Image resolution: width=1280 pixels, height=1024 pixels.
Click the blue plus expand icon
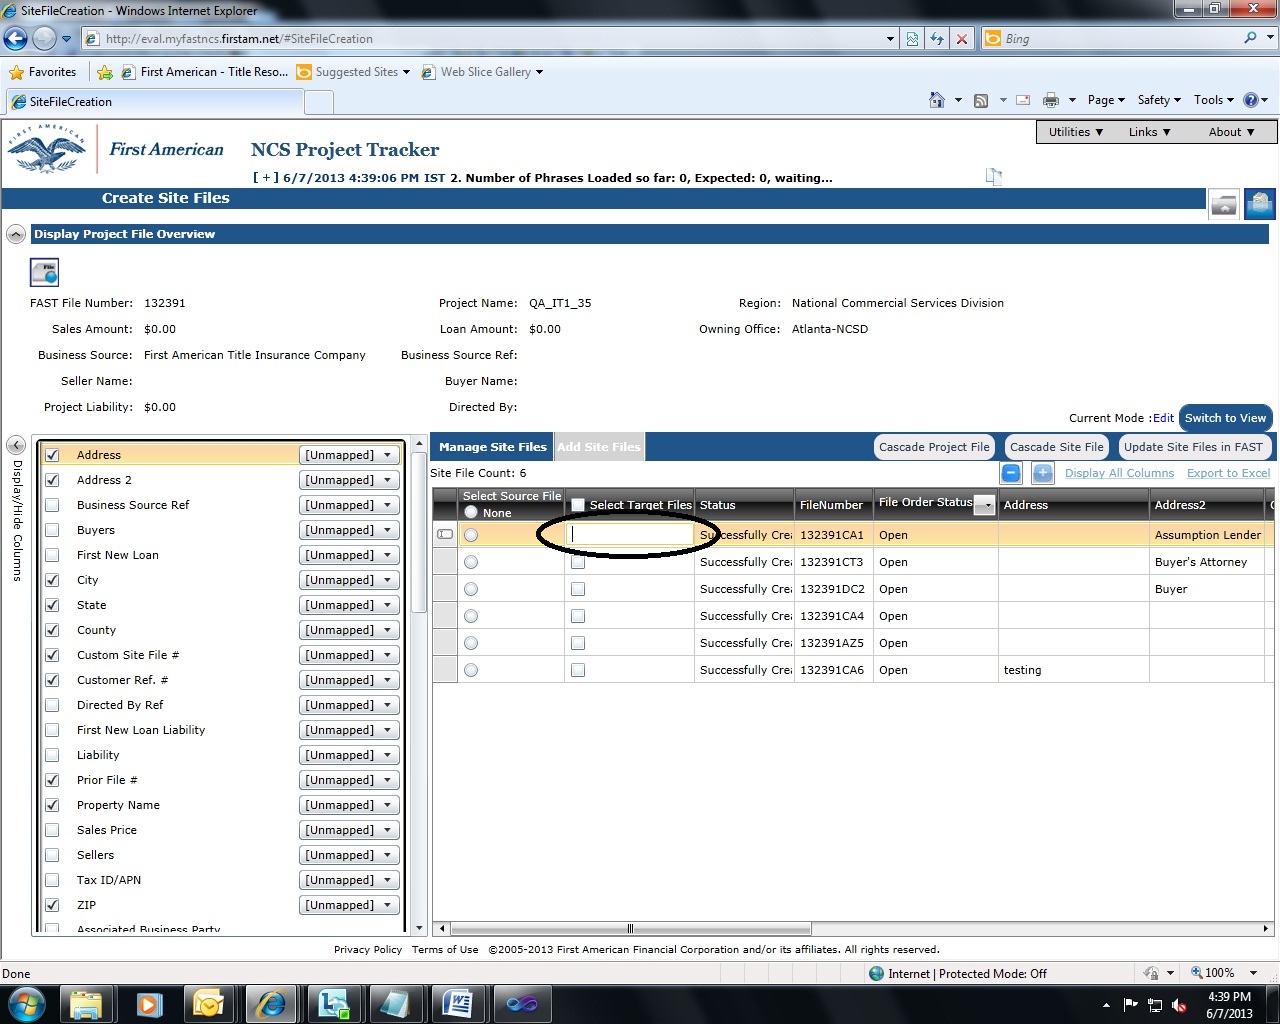click(1043, 473)
